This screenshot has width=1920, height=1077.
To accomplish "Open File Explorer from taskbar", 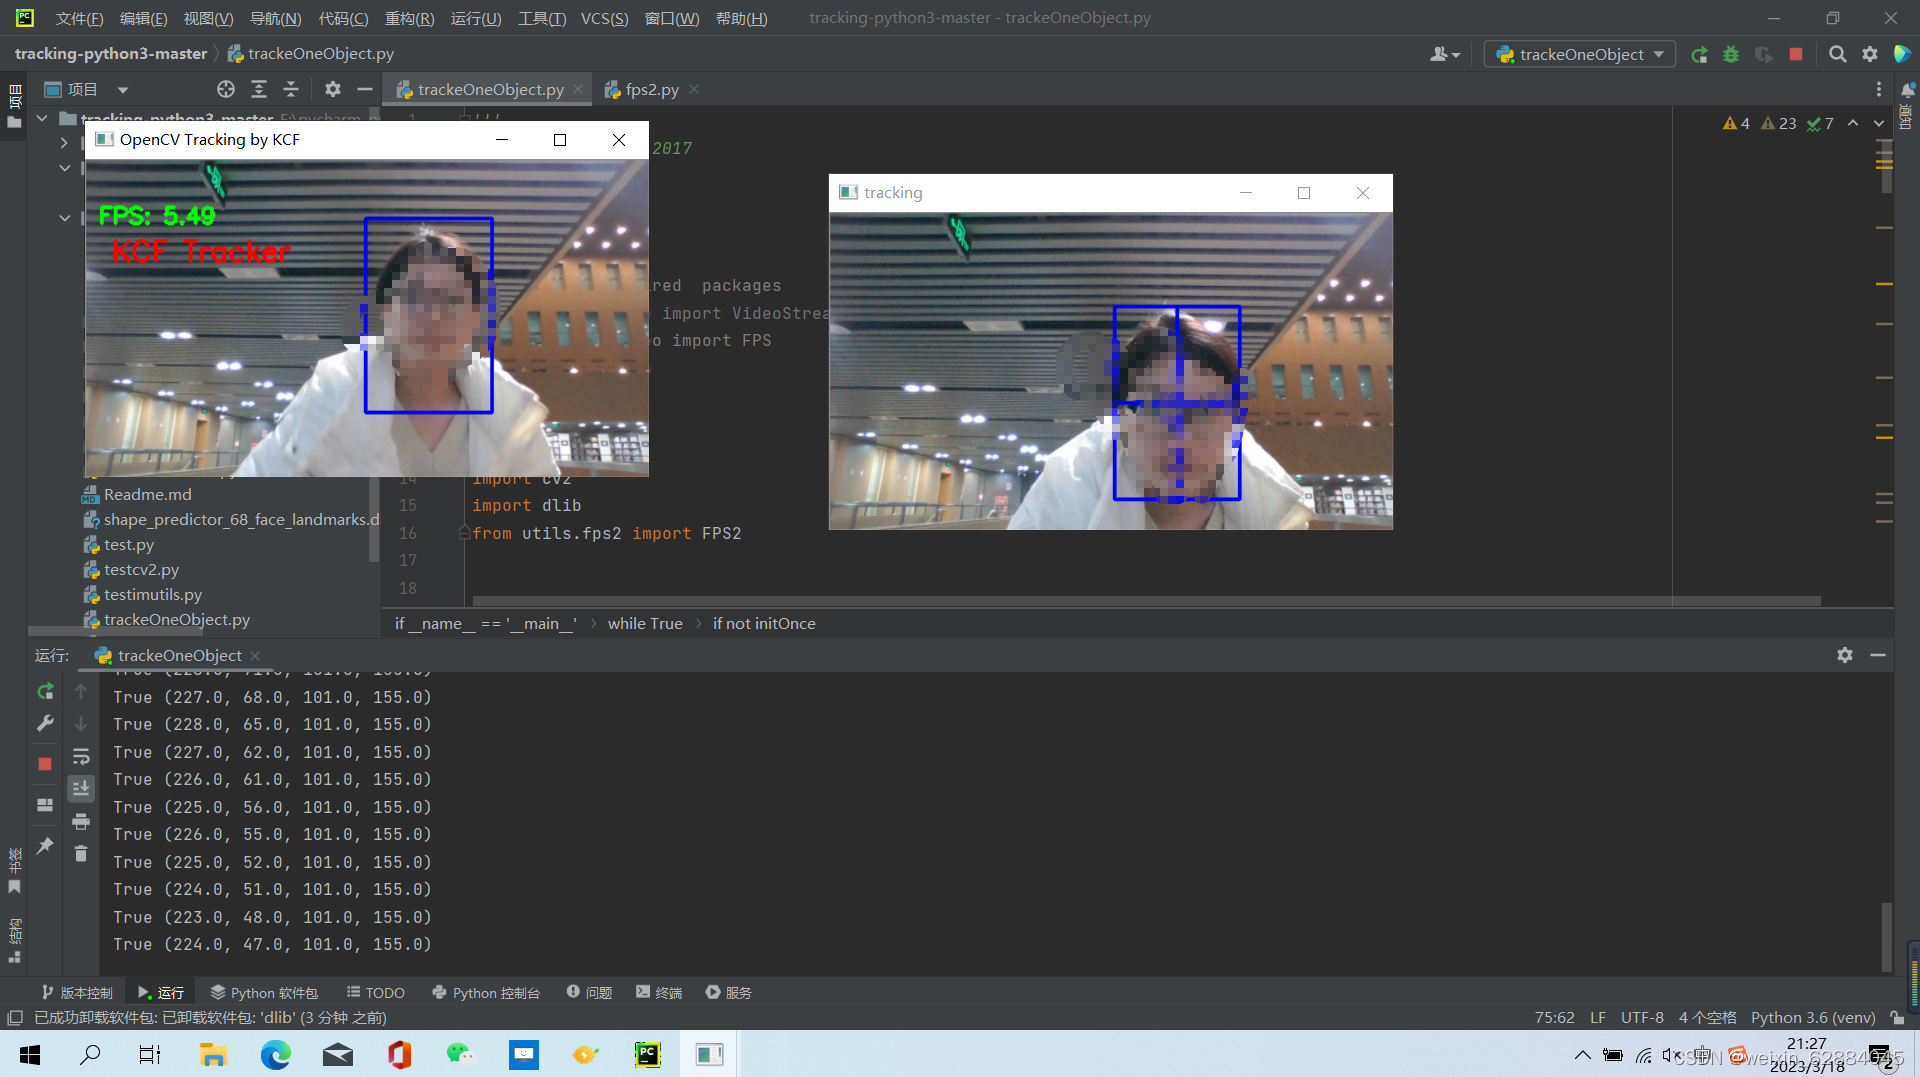I will (213, 1054).
